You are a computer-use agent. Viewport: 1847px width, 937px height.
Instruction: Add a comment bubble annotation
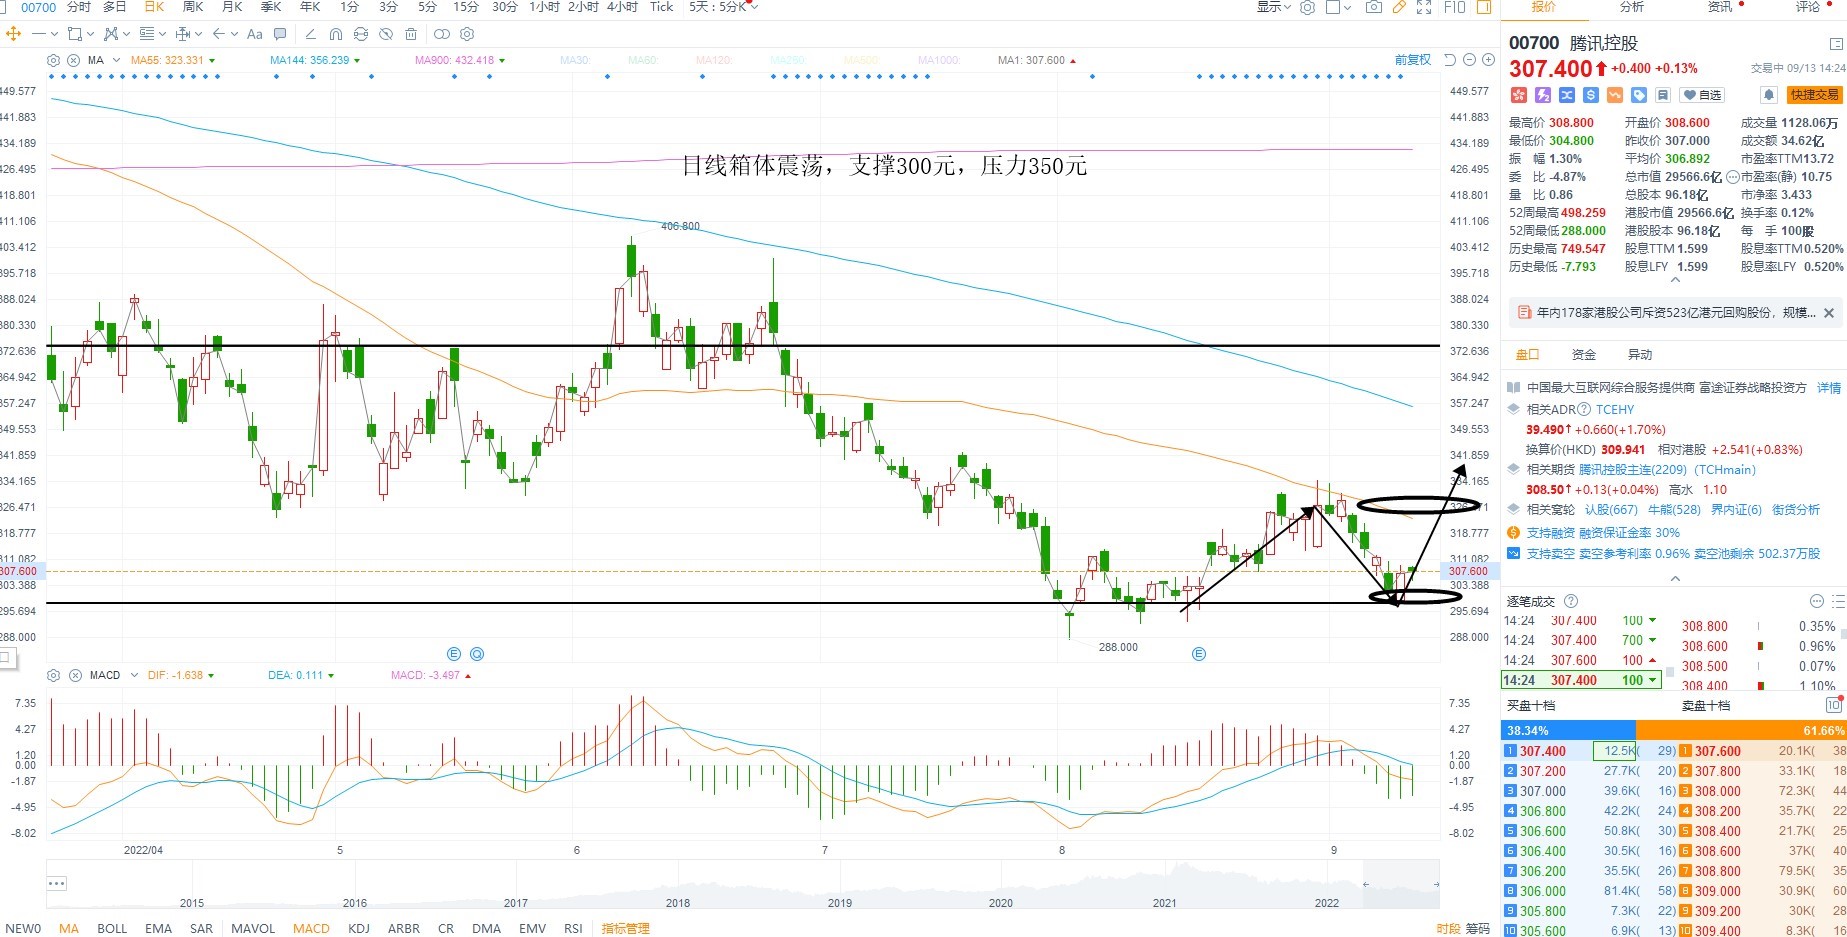coord(280,33)
